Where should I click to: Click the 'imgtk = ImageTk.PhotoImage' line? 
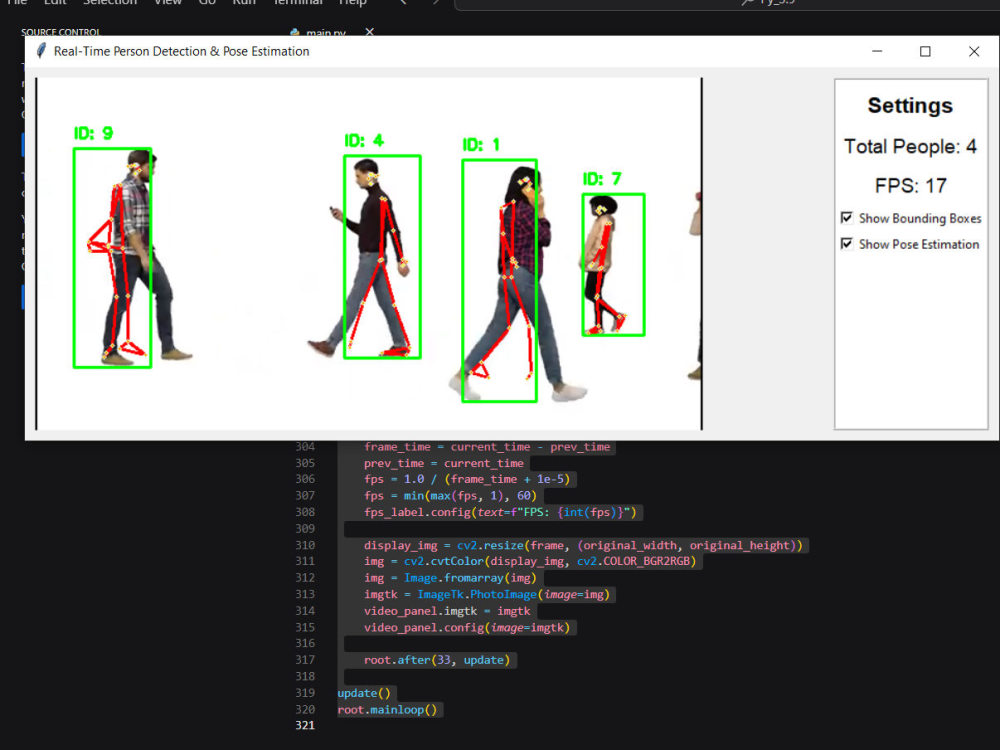(487, 594)
